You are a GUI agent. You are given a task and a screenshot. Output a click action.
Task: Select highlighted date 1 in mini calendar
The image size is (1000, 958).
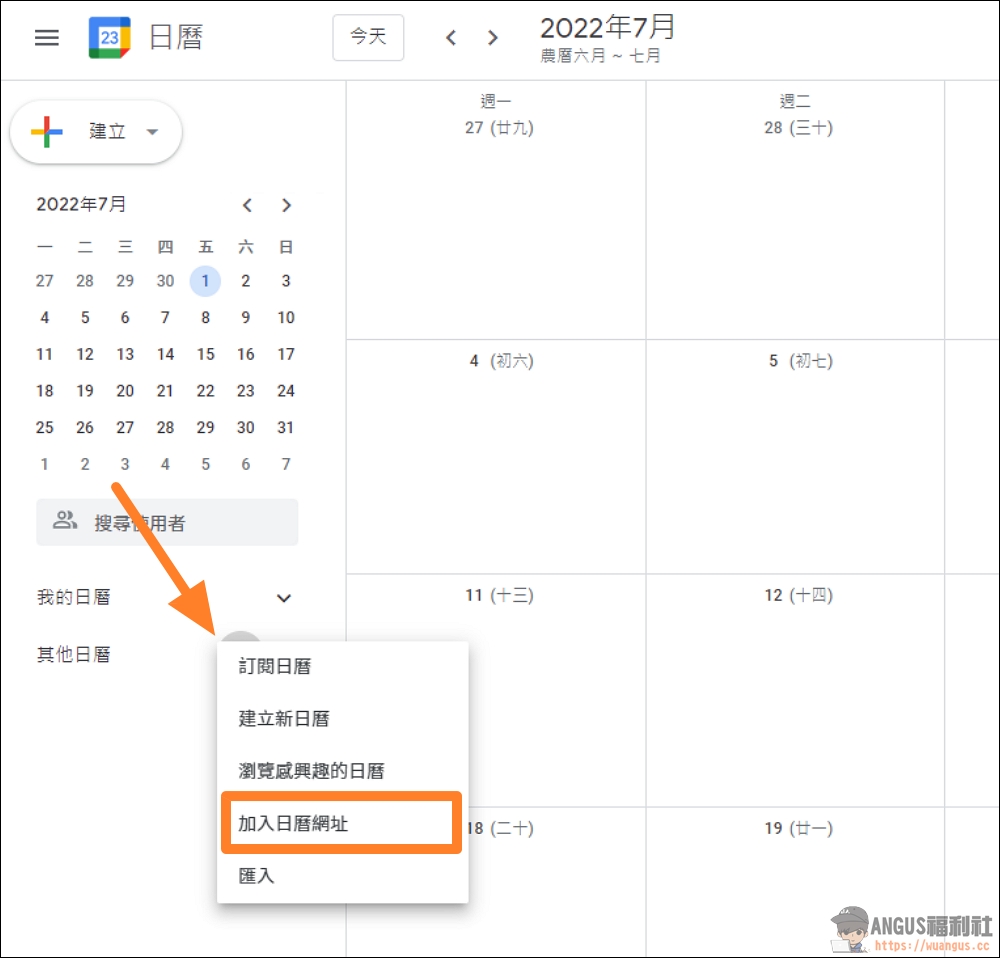click(205, 281)
